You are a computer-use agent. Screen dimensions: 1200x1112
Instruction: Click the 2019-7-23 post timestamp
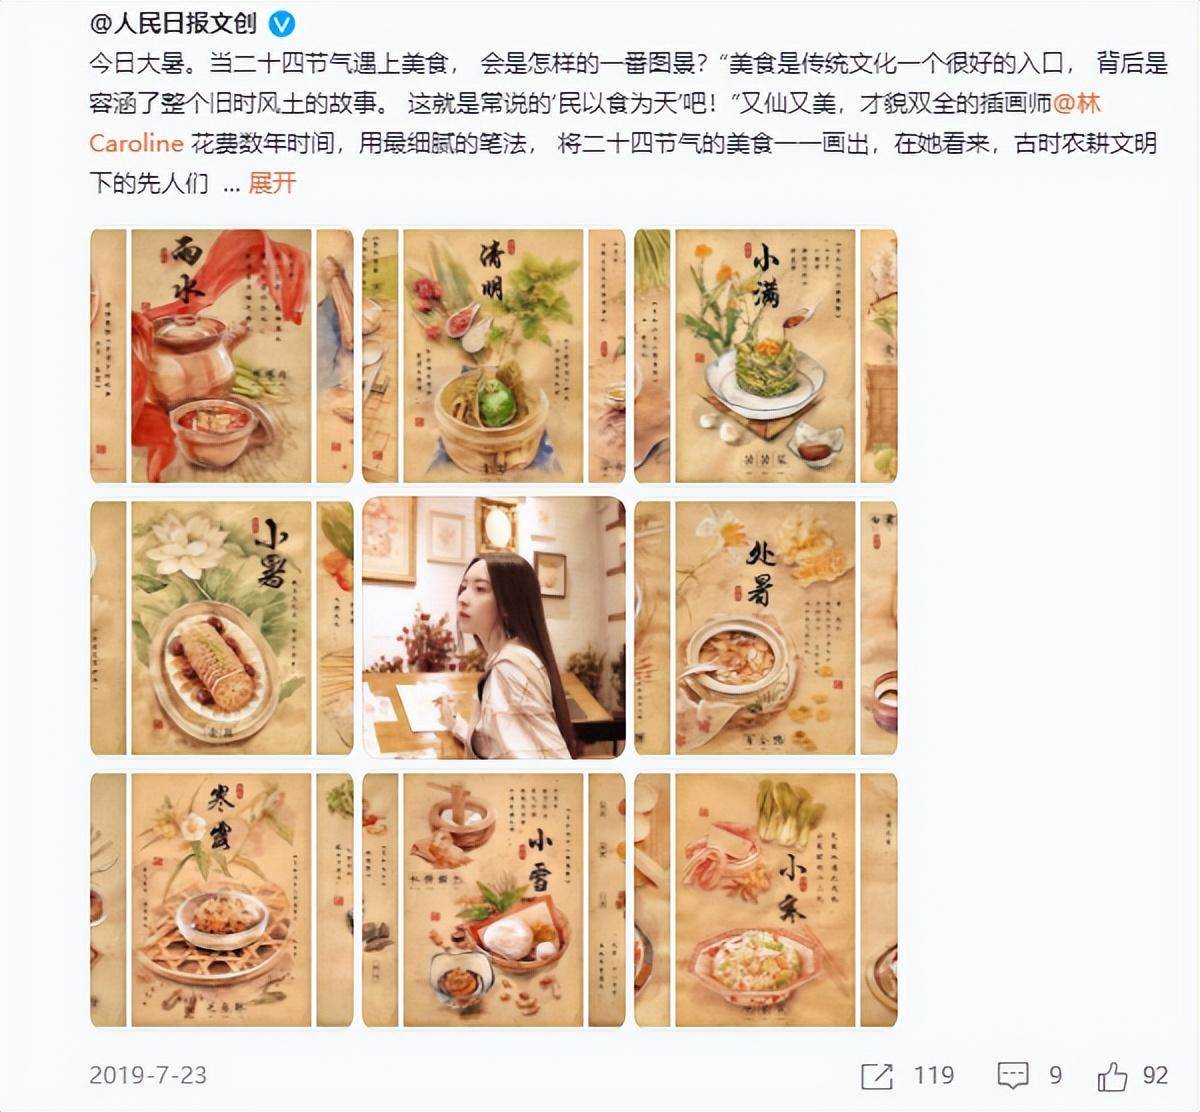pos(148,1076)
